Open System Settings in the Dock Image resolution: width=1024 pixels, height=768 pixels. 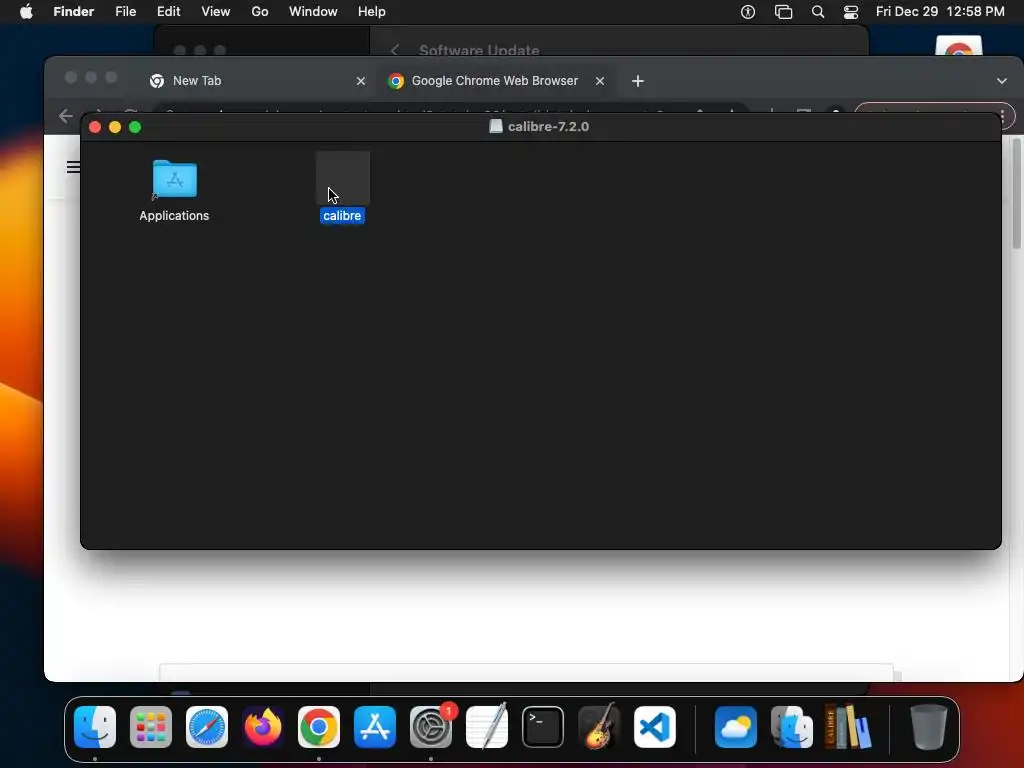(x=431, y=727)
